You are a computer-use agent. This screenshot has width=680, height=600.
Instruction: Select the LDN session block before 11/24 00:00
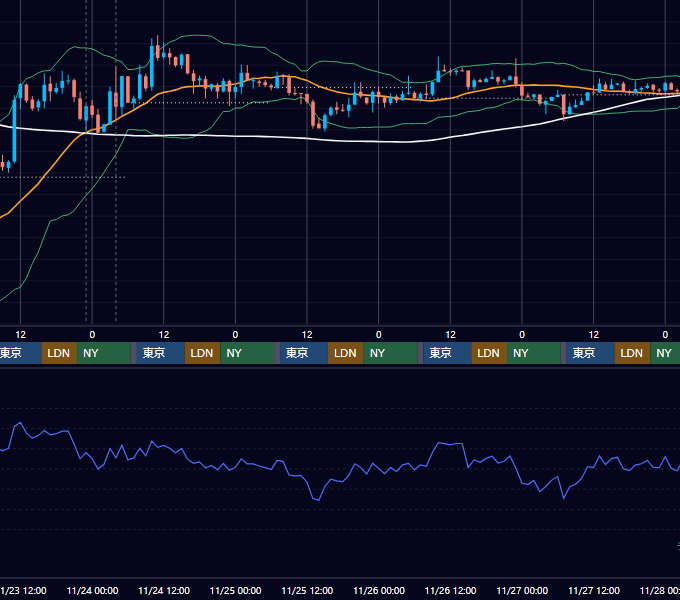point(59,353)
